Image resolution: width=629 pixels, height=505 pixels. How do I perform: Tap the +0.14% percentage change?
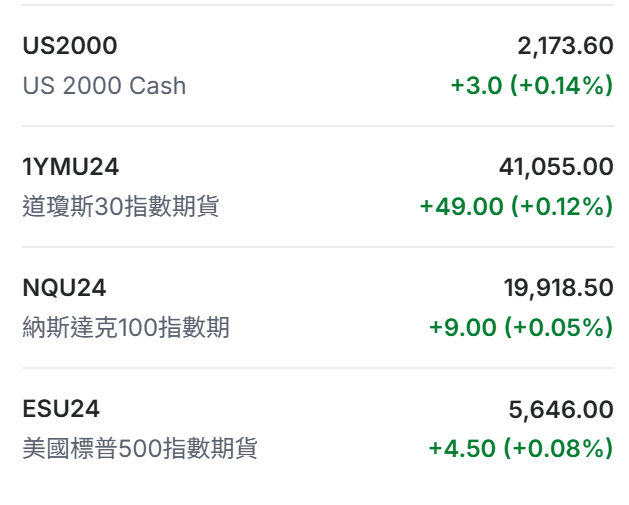pos(562,86)
